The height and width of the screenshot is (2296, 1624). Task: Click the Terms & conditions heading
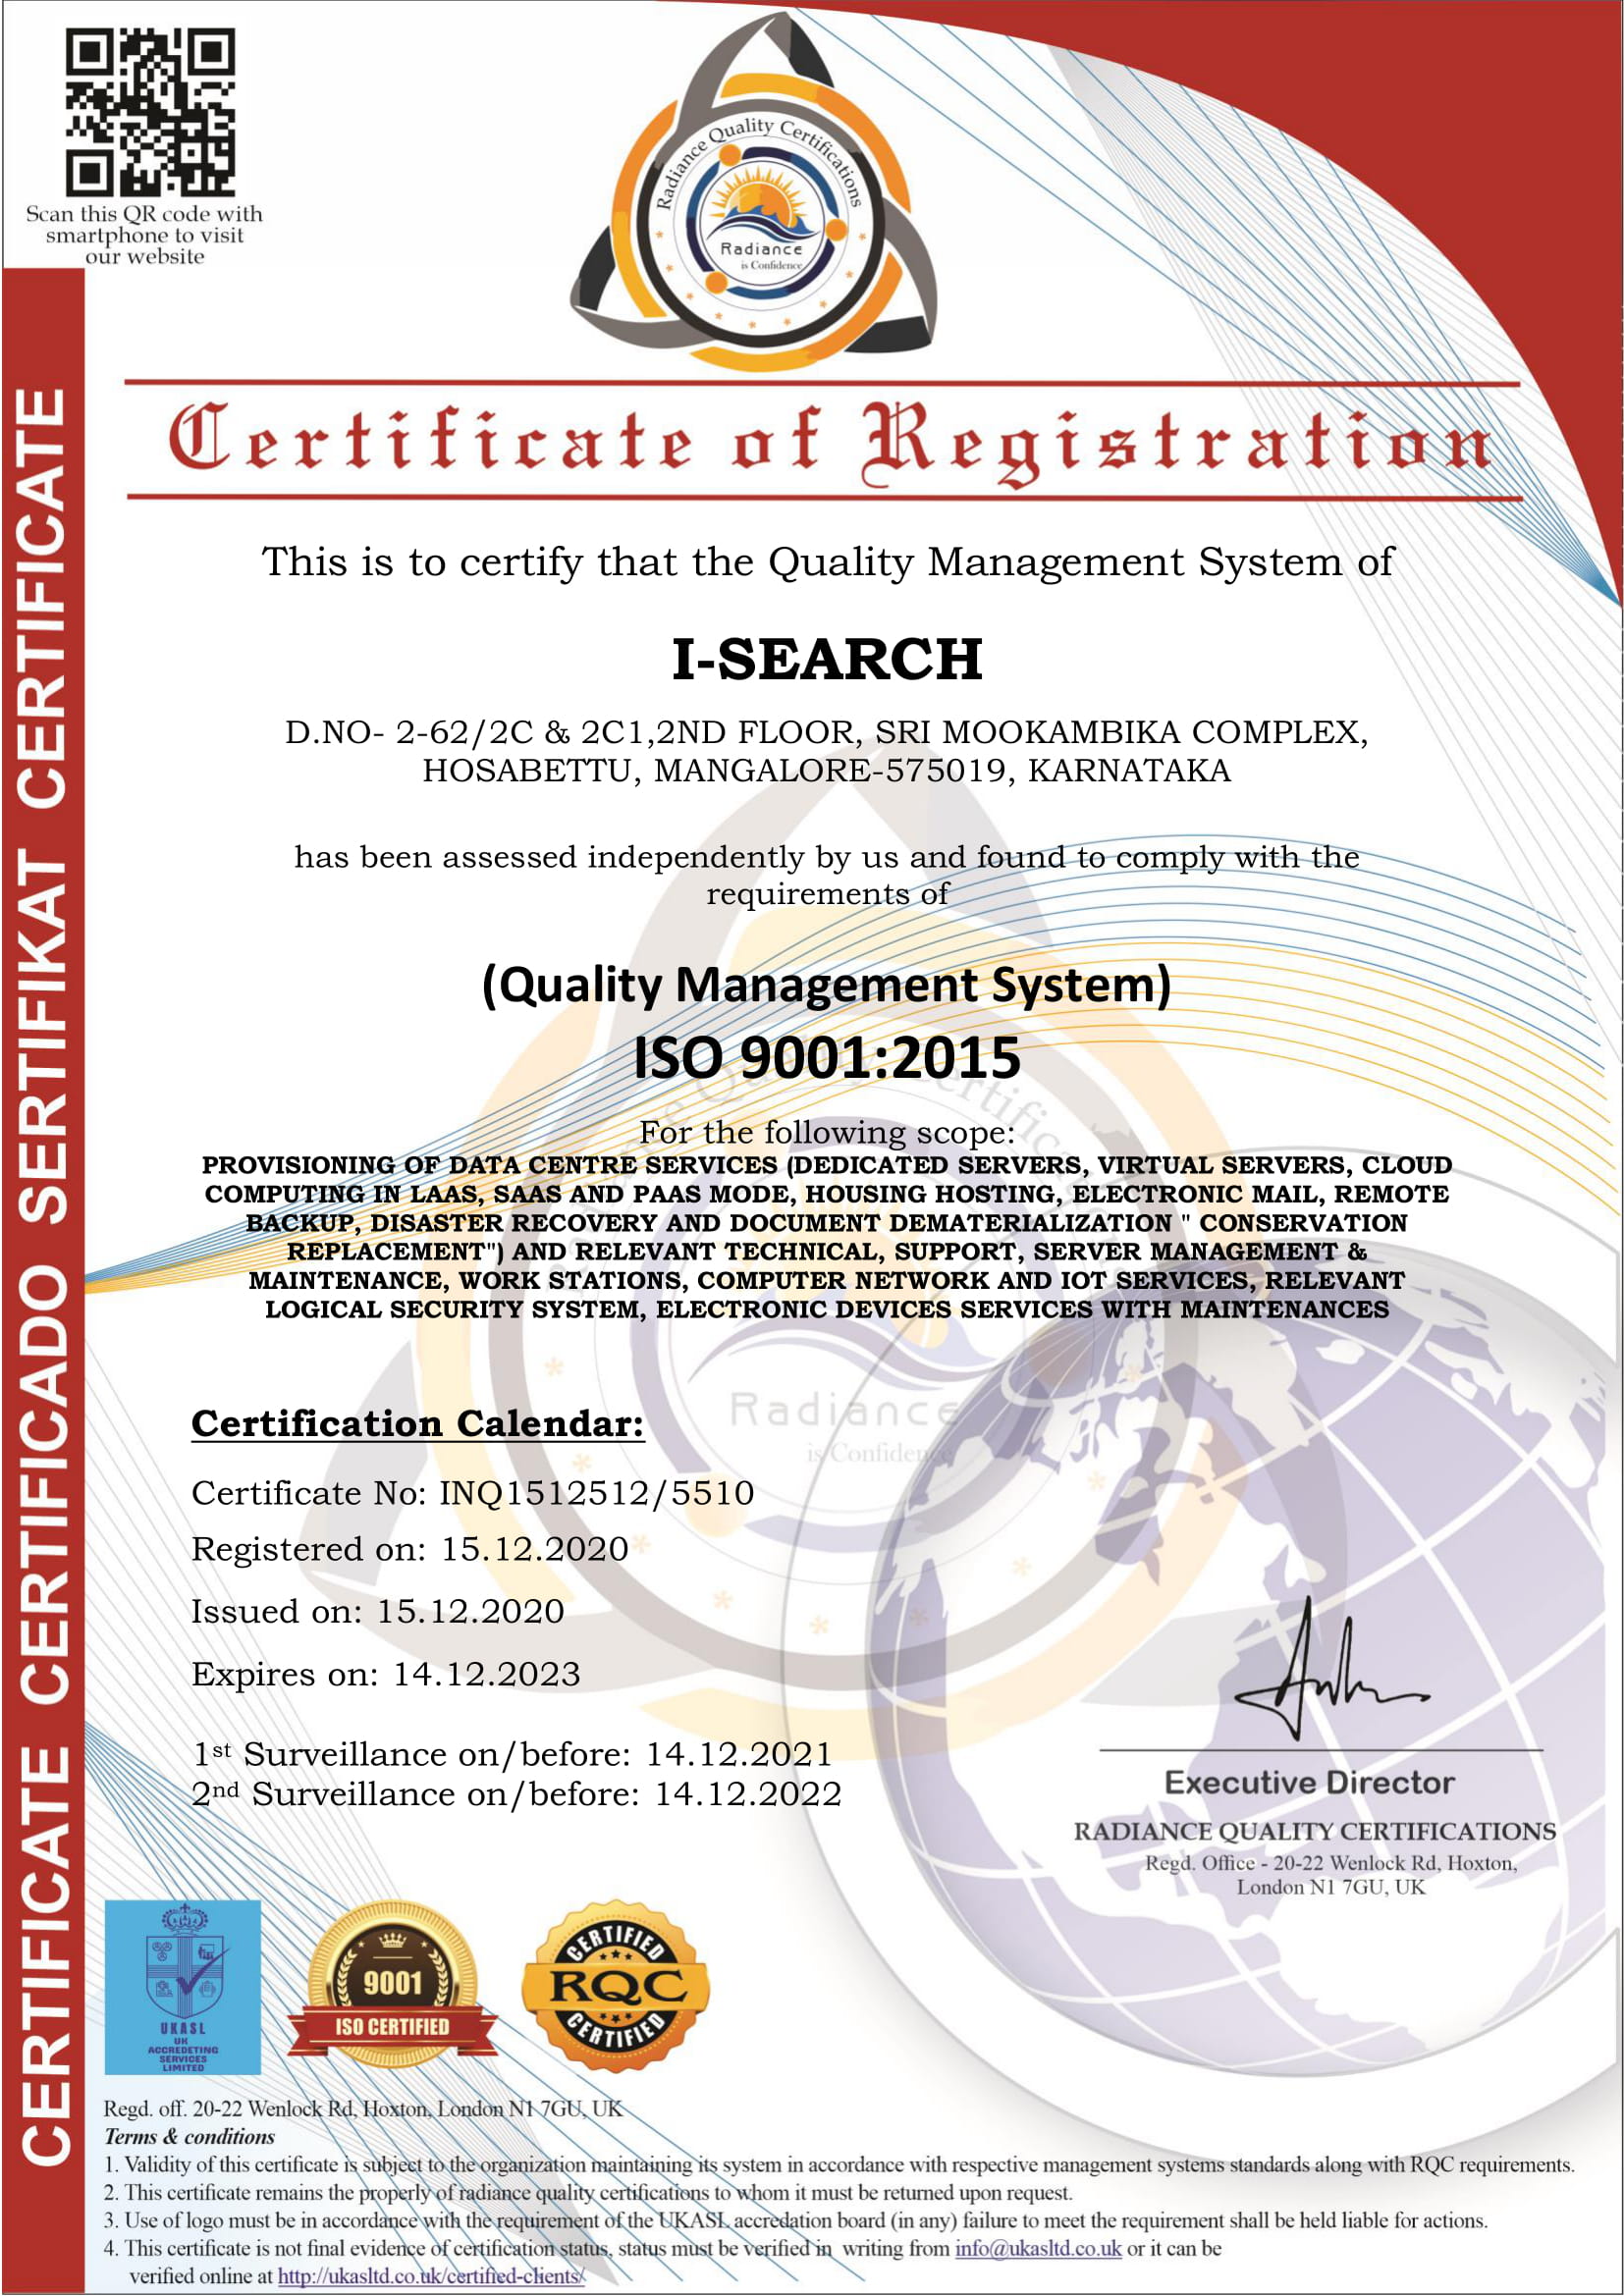click(x=189, y=2136)
